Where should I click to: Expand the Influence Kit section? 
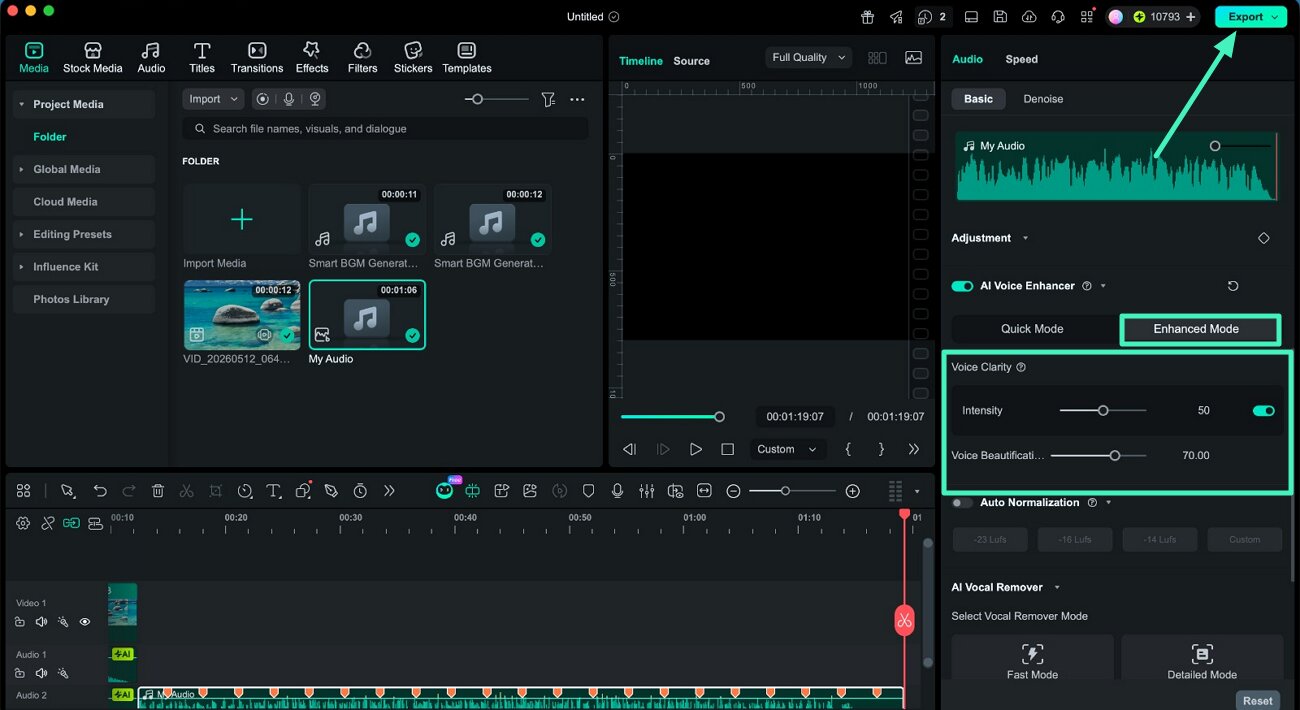(x=21, y=267)
